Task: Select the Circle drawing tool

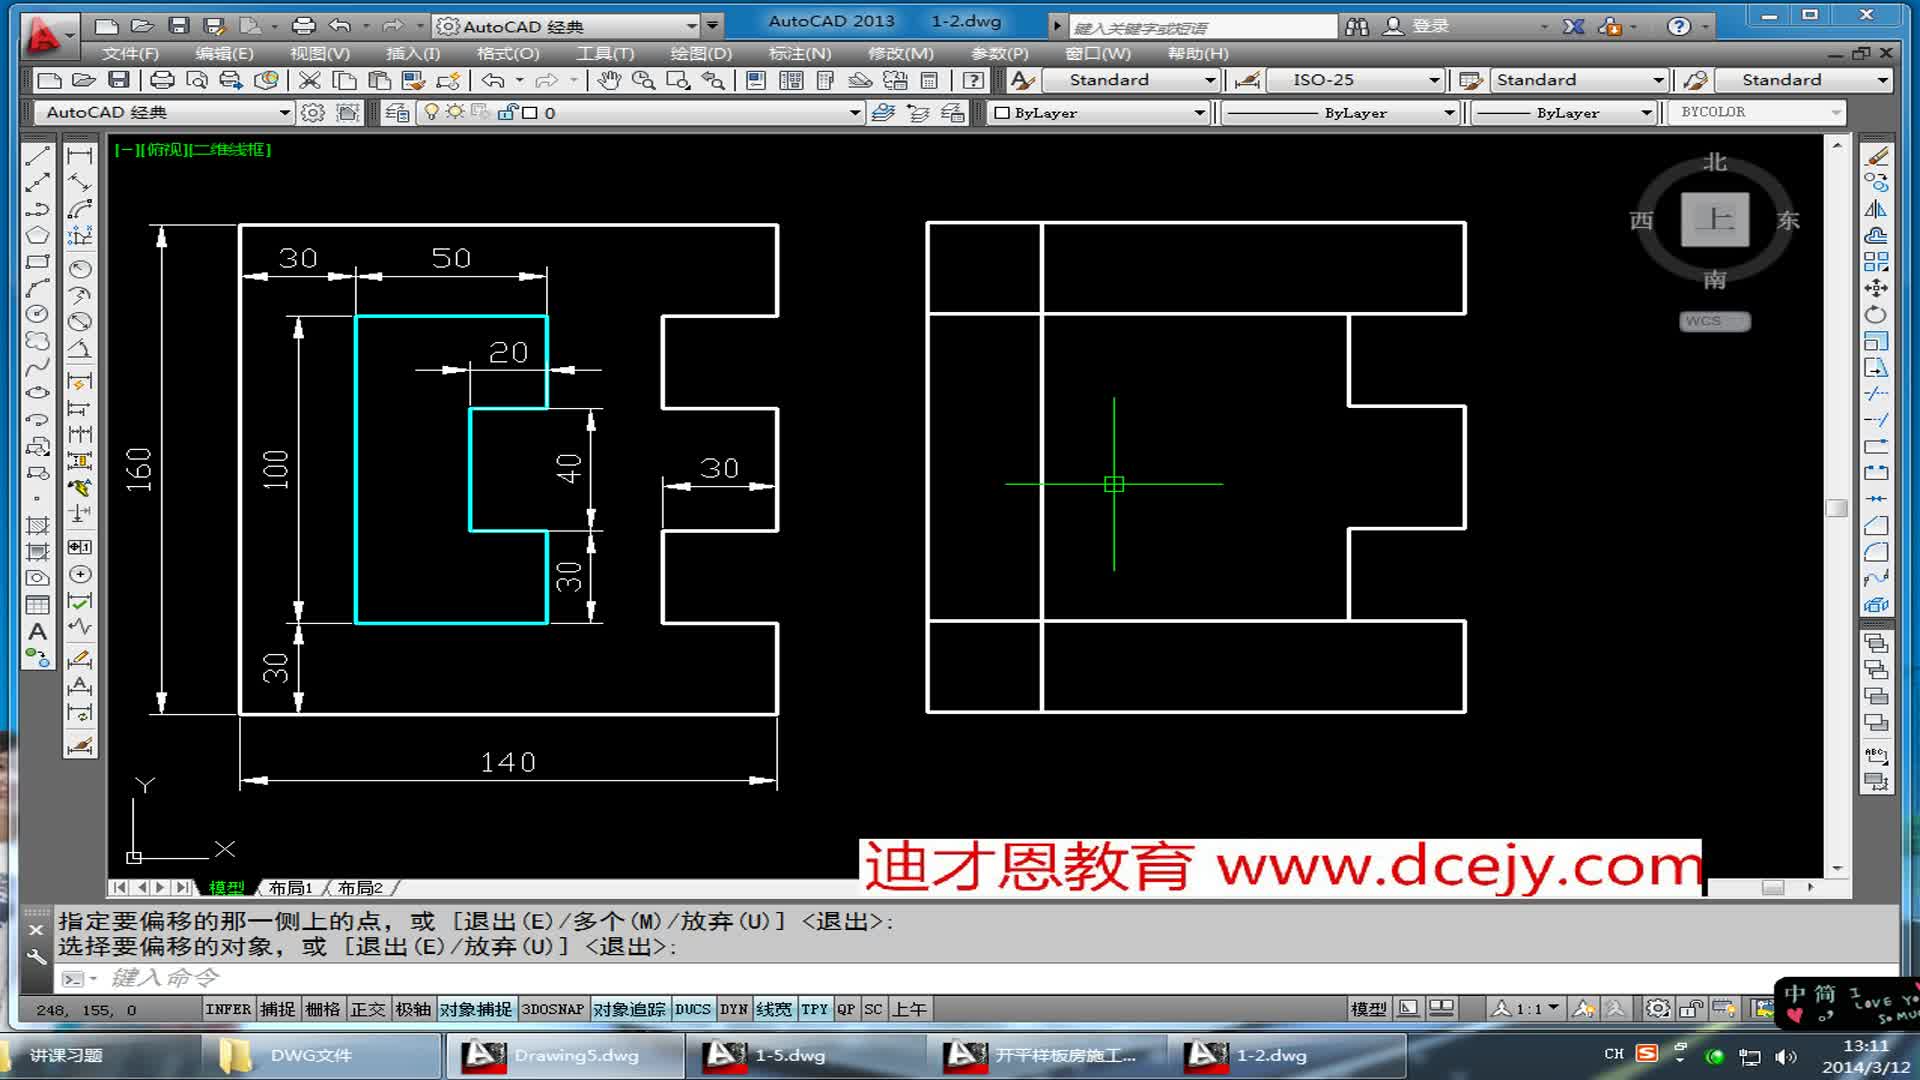Action: pos(37,314)
